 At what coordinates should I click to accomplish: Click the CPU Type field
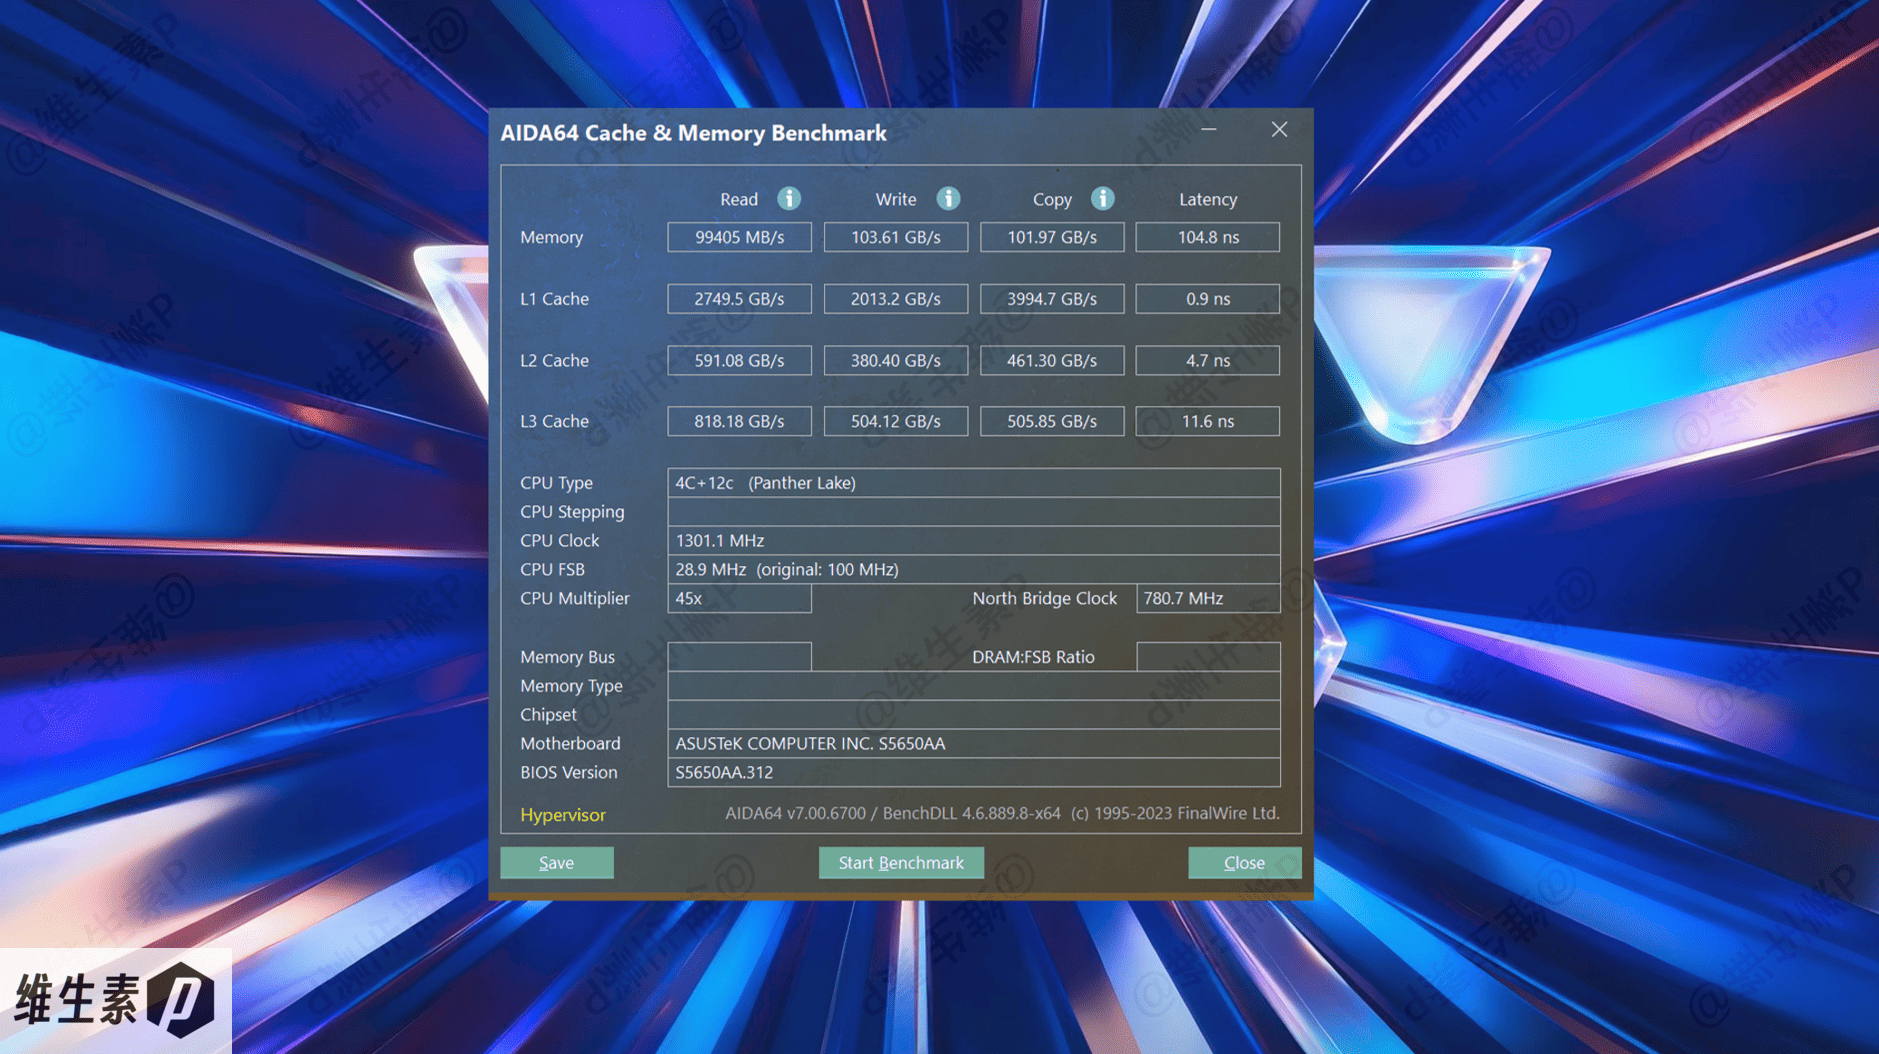[973, 483]
